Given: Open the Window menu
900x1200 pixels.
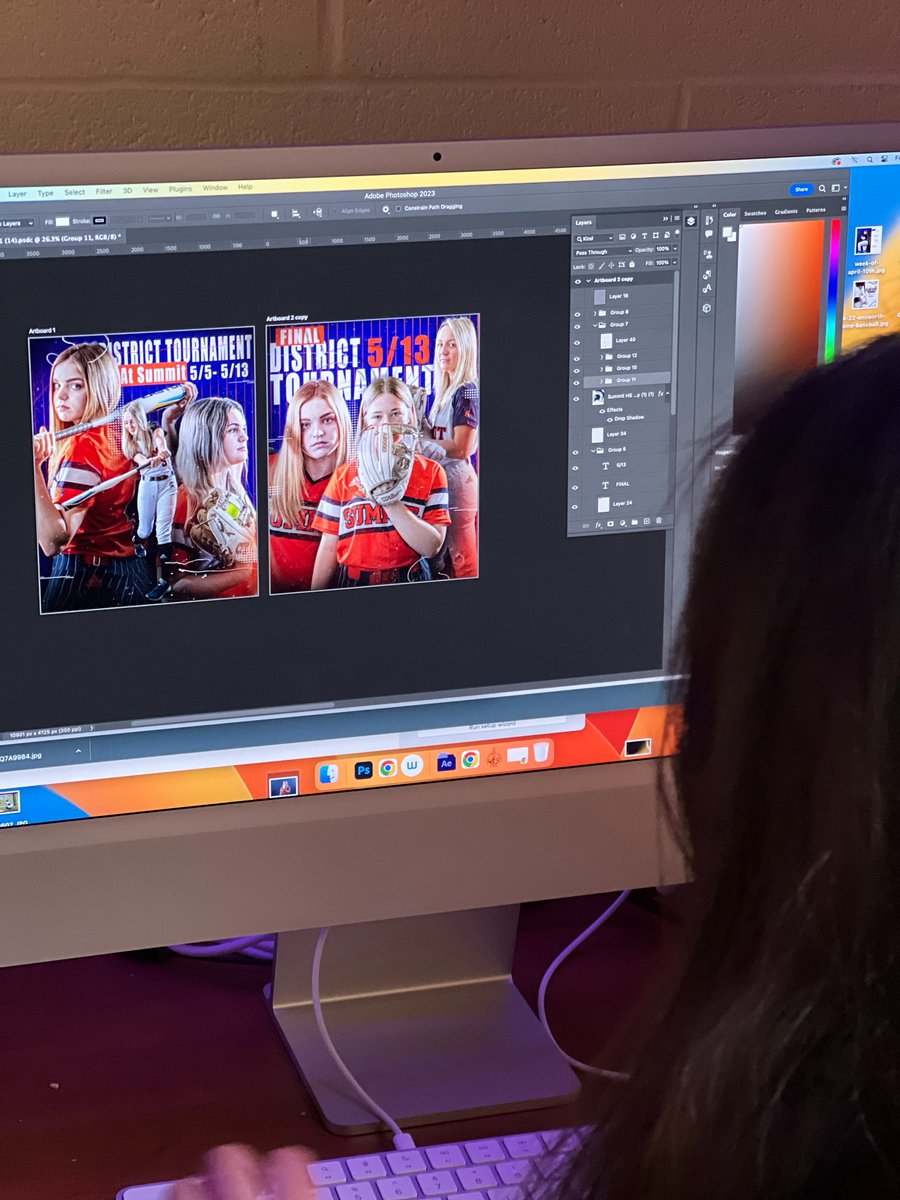Looking at the screenshot, I should pyautogui.click(x=215, y=188).
